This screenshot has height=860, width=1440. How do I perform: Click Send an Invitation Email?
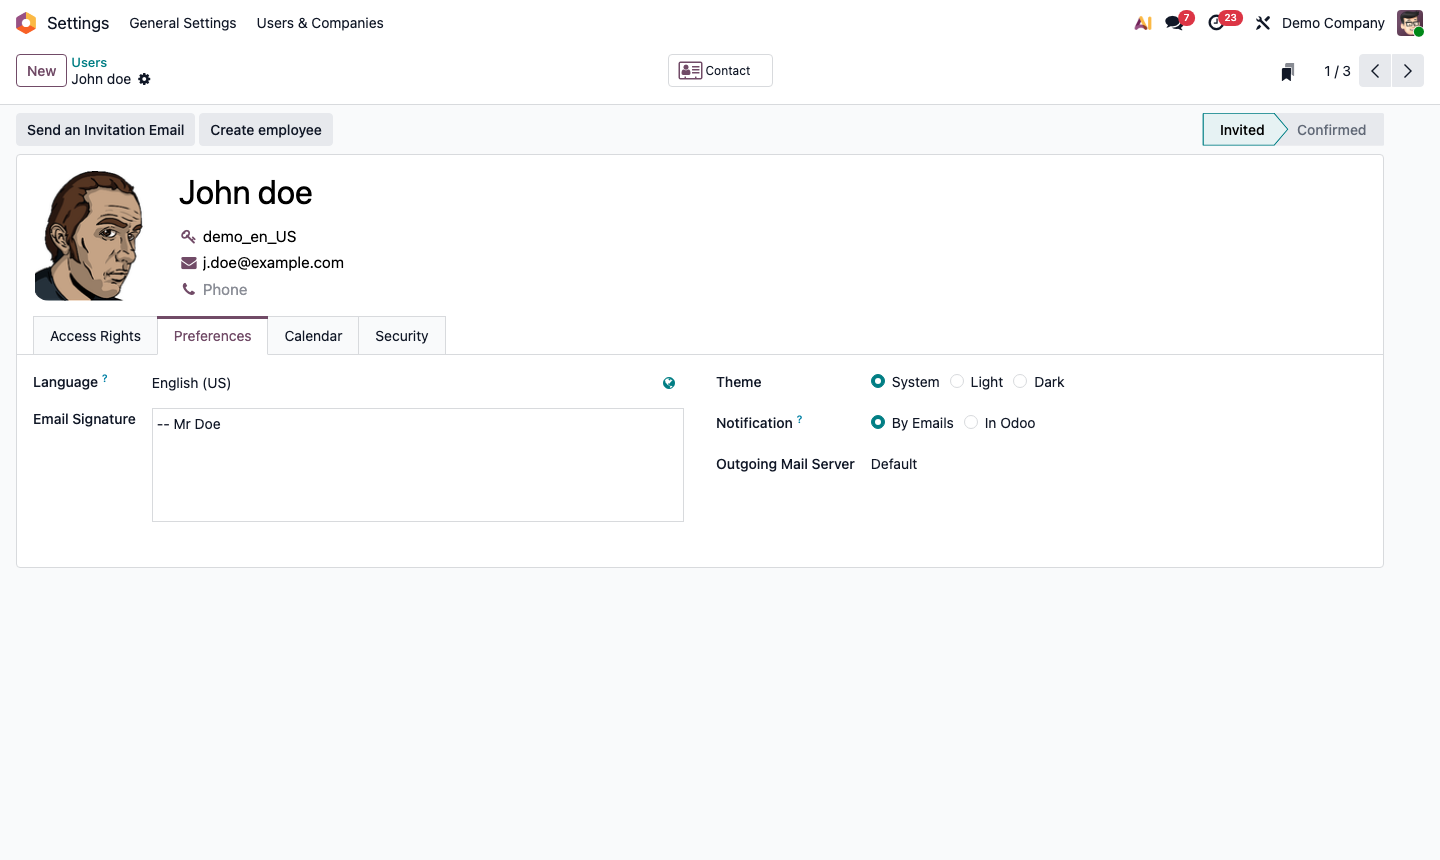point(104,129)
